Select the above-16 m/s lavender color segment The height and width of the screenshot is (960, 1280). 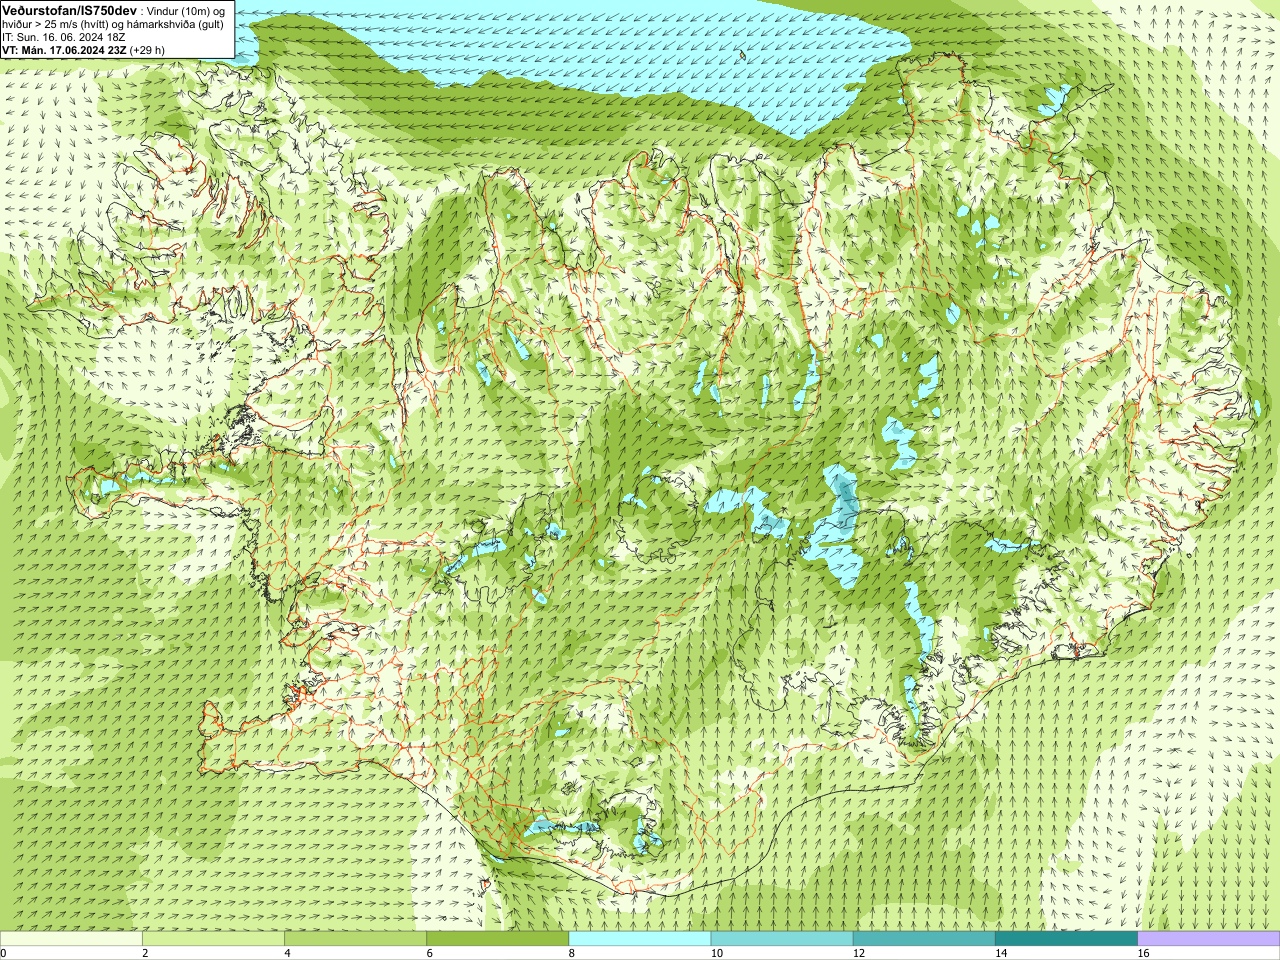[1209, 939]
